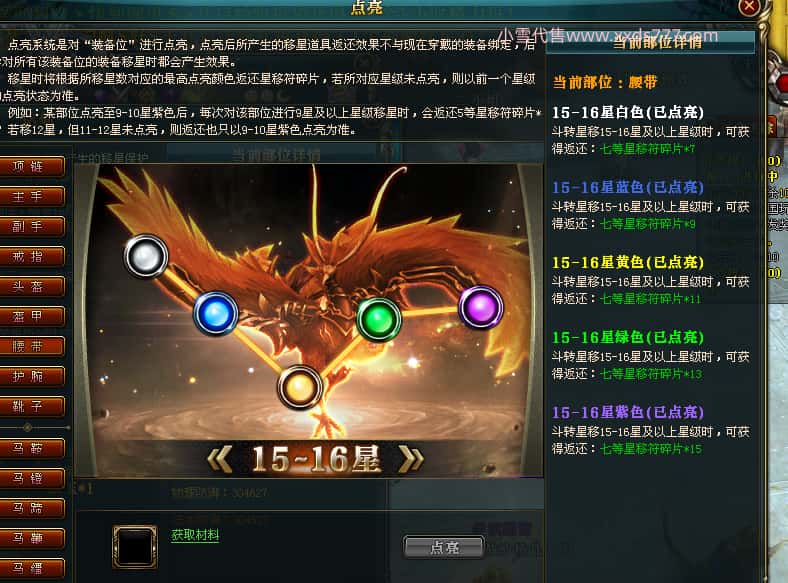Viewport: 788px width, 583px height.
Task: Select the 马鞍 mount equipment tab
Action: pyautogui.click(x=32, y=448)
